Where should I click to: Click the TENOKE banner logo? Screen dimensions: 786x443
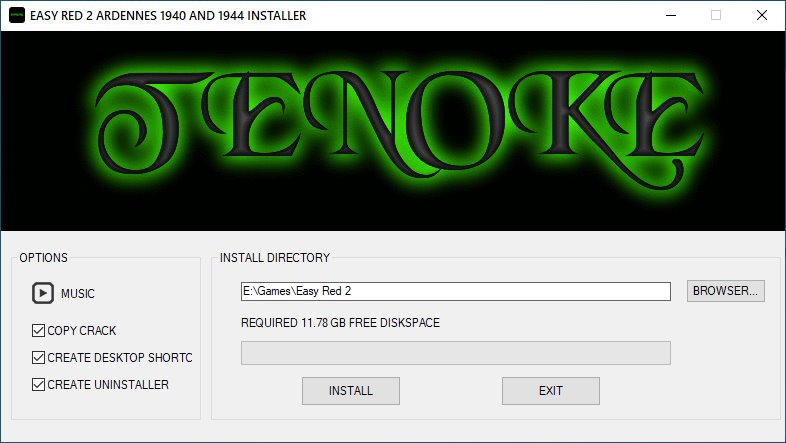click(x=392, y=130)
